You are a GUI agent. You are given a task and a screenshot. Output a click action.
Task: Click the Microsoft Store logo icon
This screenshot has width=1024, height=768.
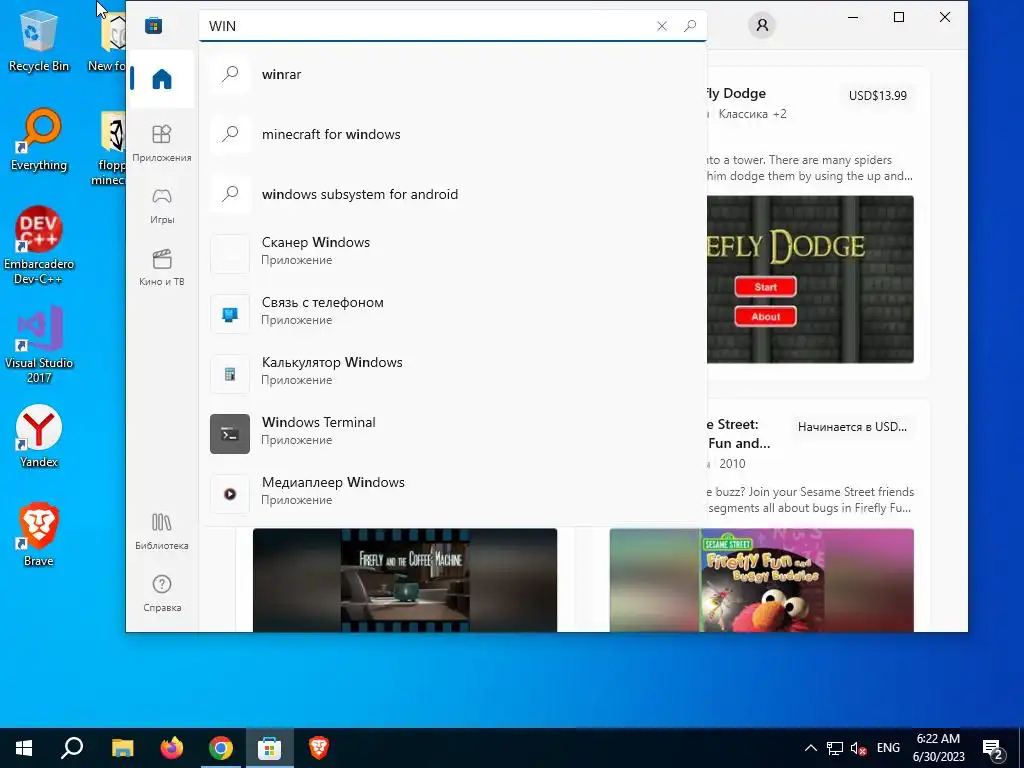[x=153, y=26]
